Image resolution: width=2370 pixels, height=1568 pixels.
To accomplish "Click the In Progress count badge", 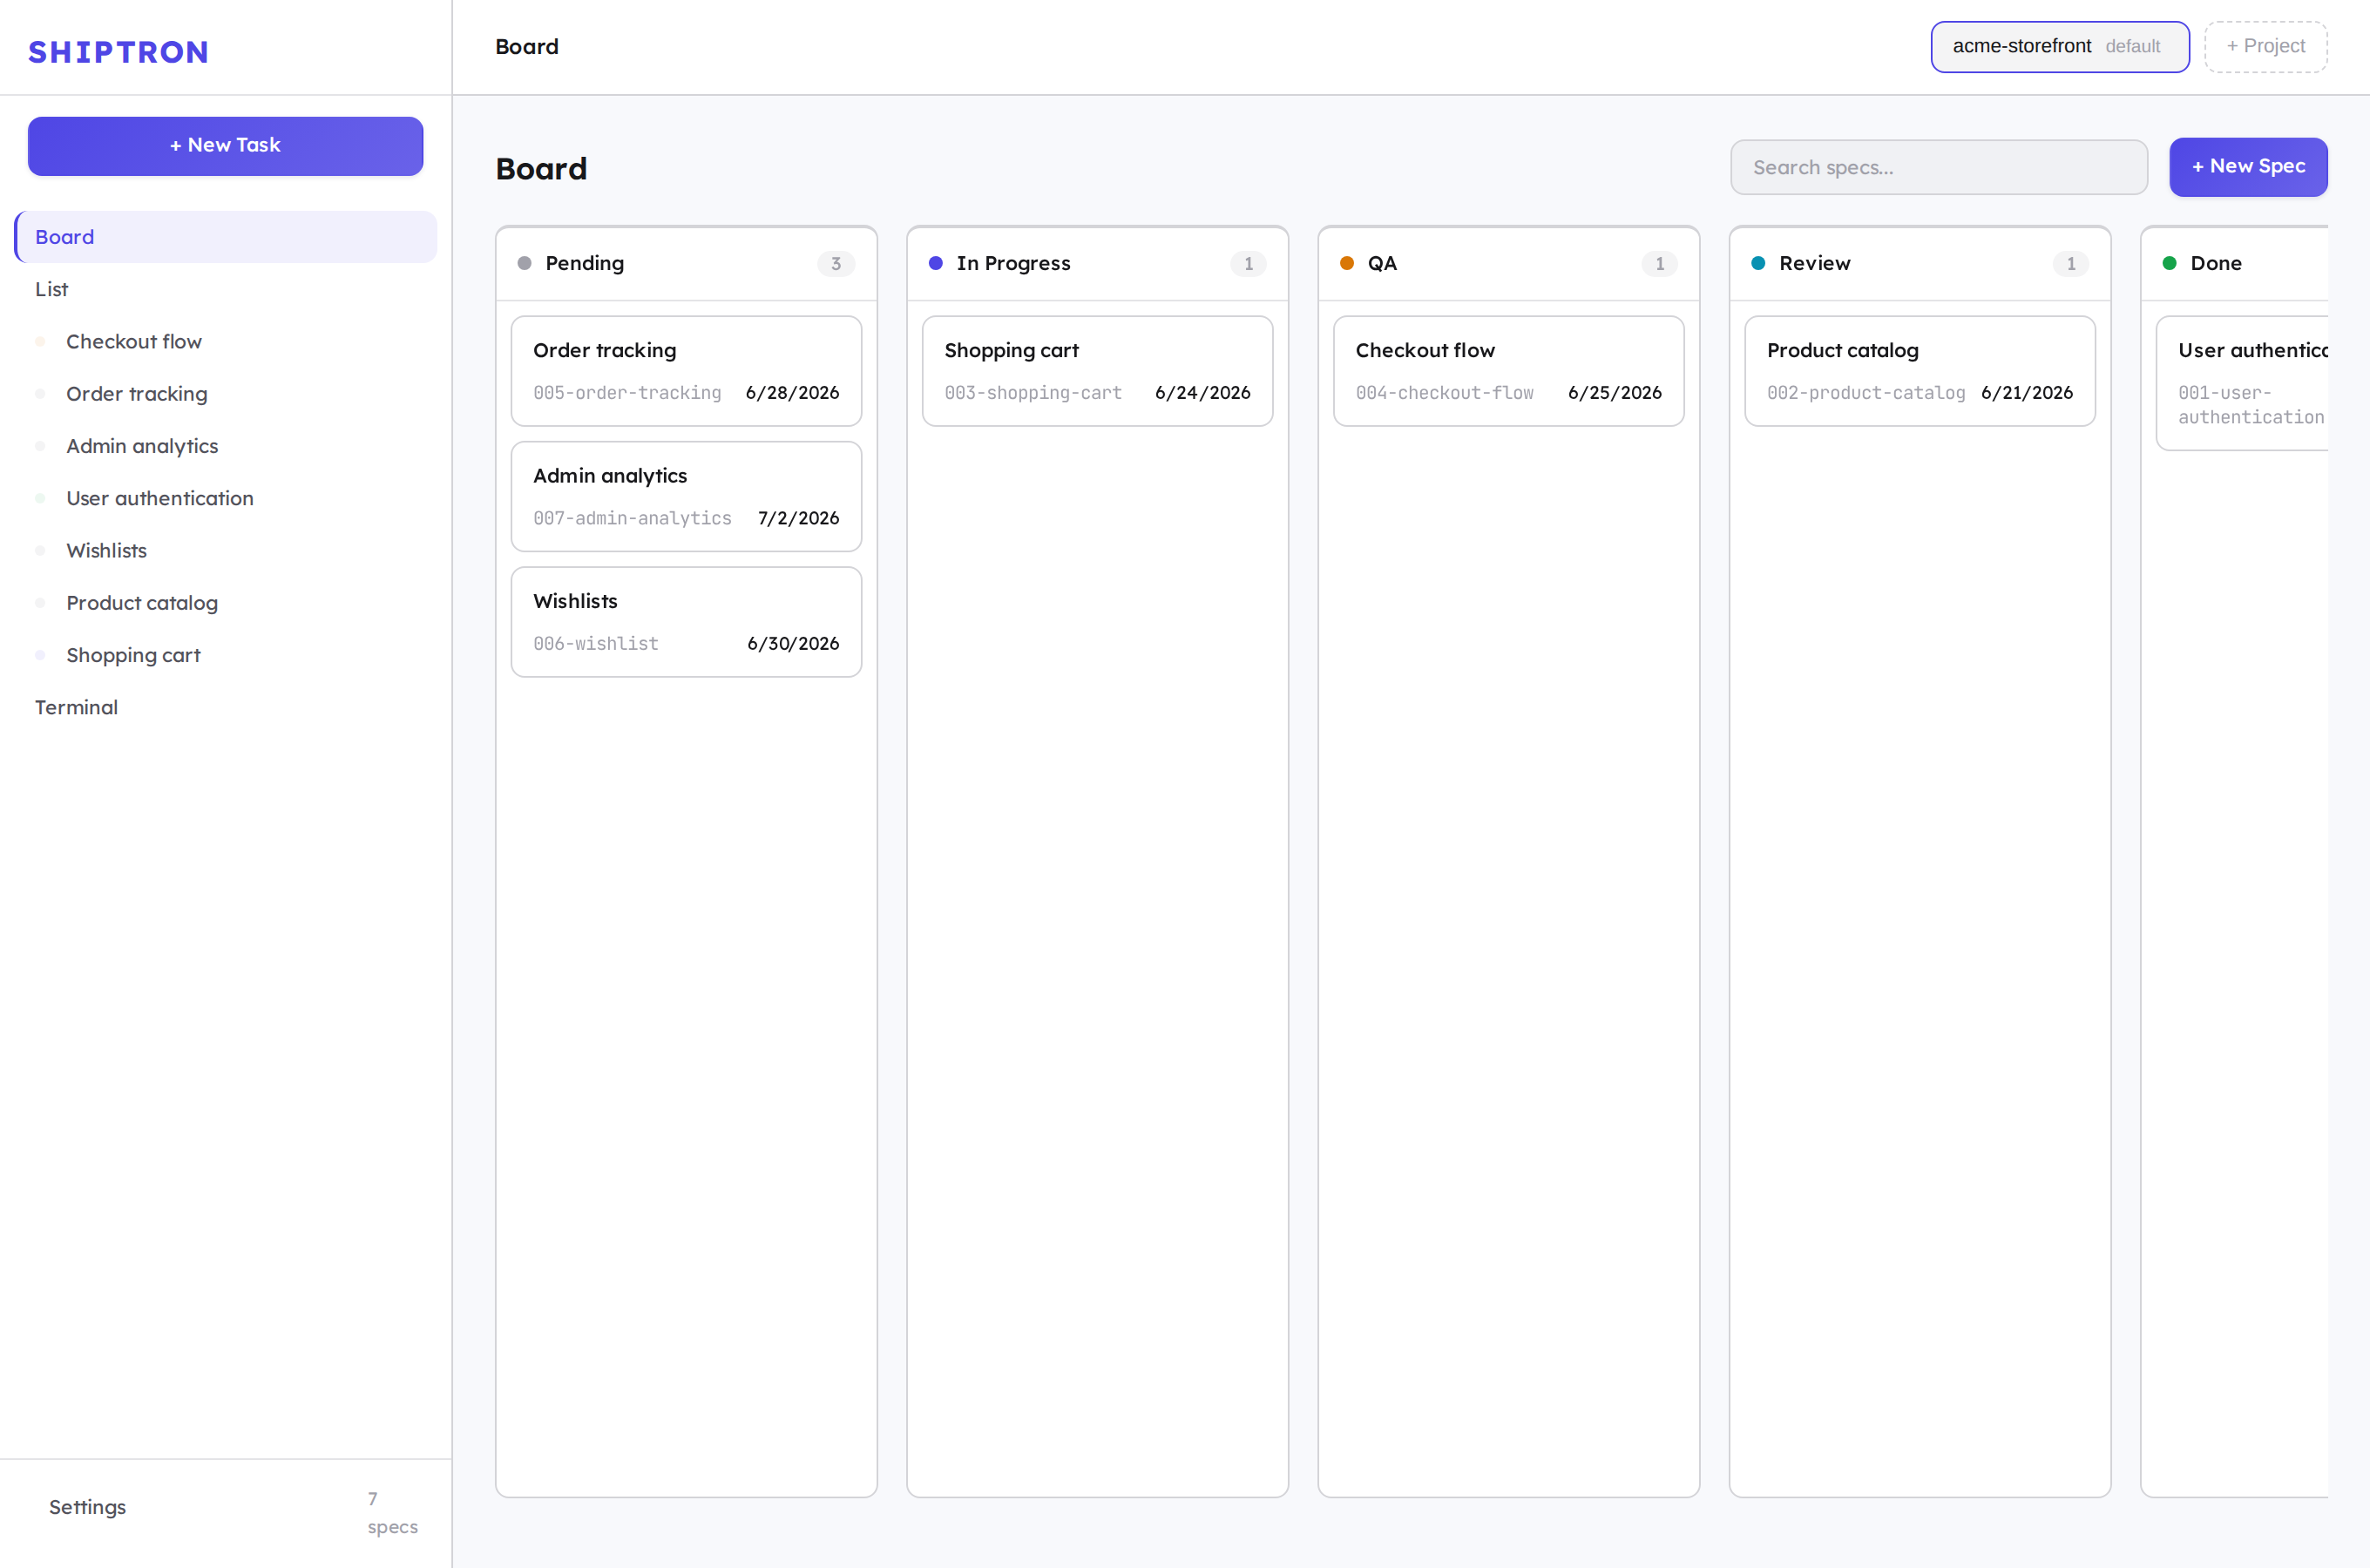I will (1248, 264).
